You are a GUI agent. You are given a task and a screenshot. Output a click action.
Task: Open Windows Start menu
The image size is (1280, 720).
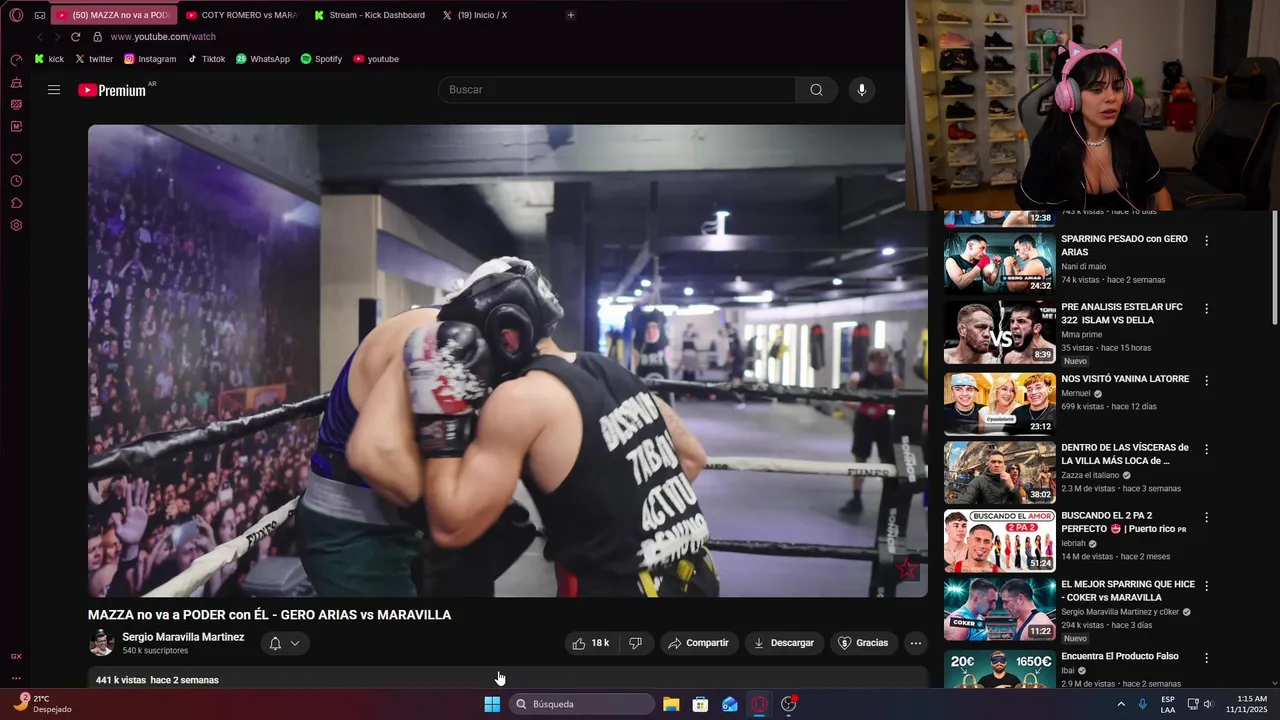tap(492, 704)
